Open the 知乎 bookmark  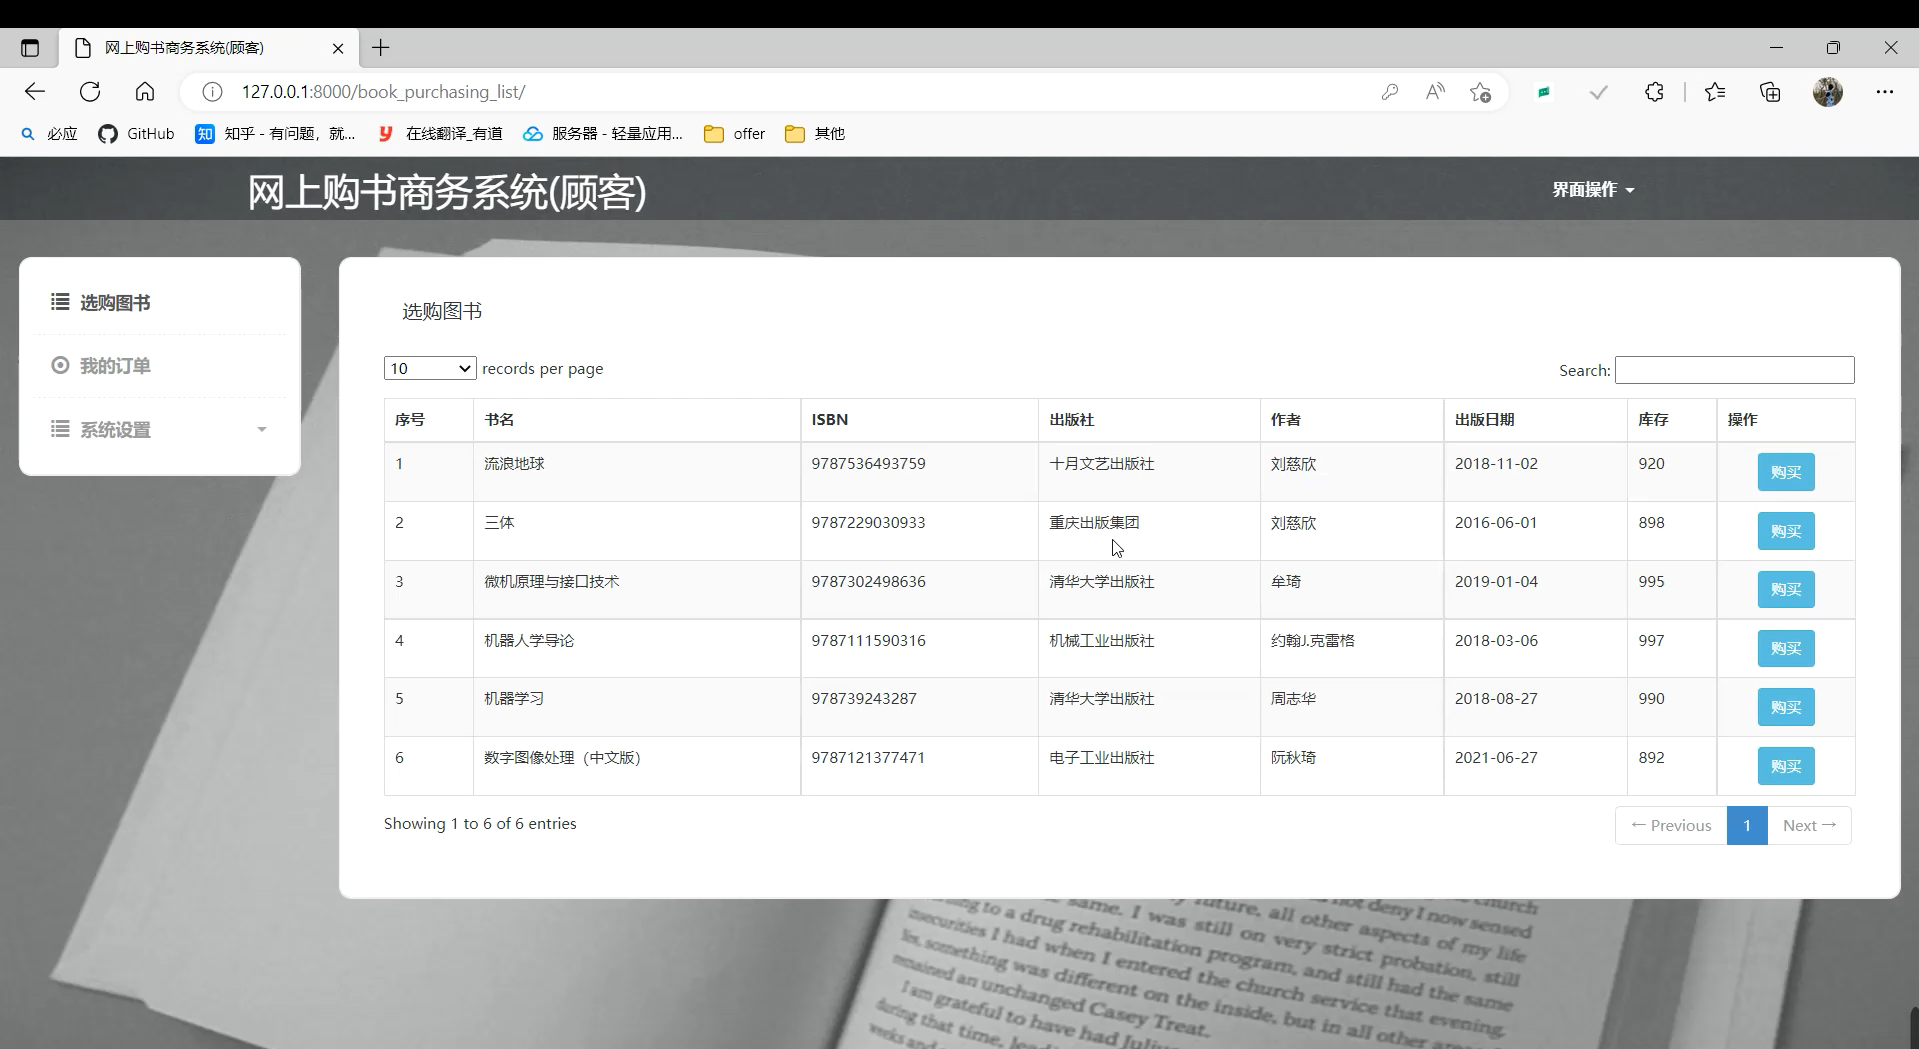click(275, 134)
